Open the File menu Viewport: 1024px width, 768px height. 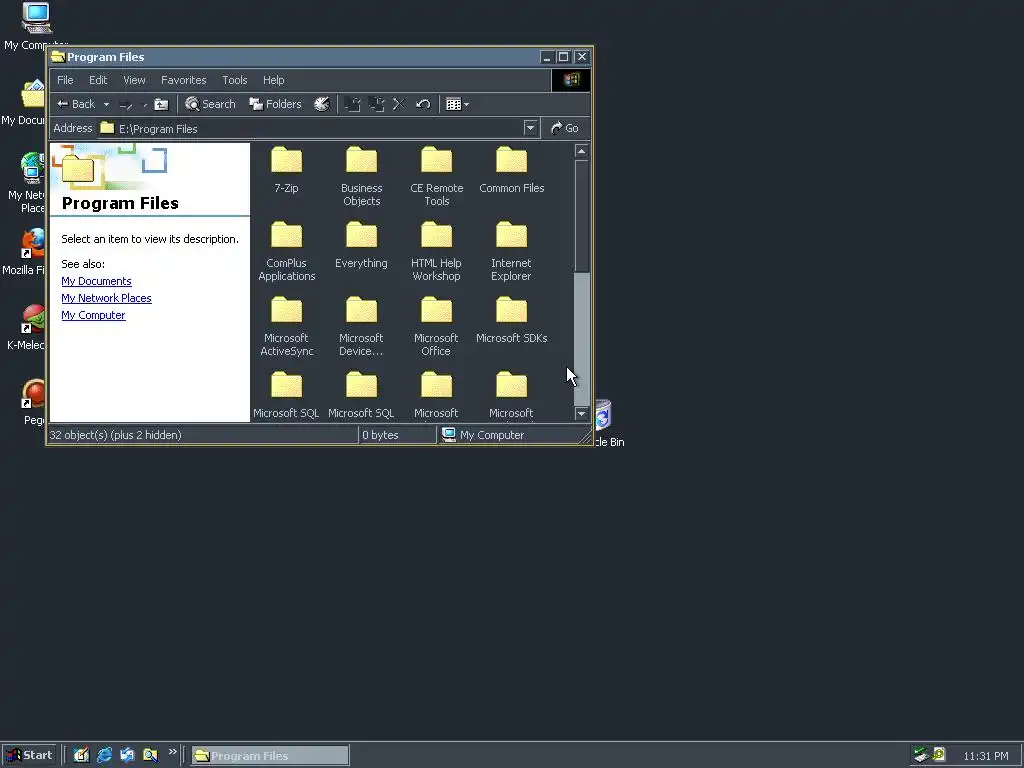pos(65,80)
